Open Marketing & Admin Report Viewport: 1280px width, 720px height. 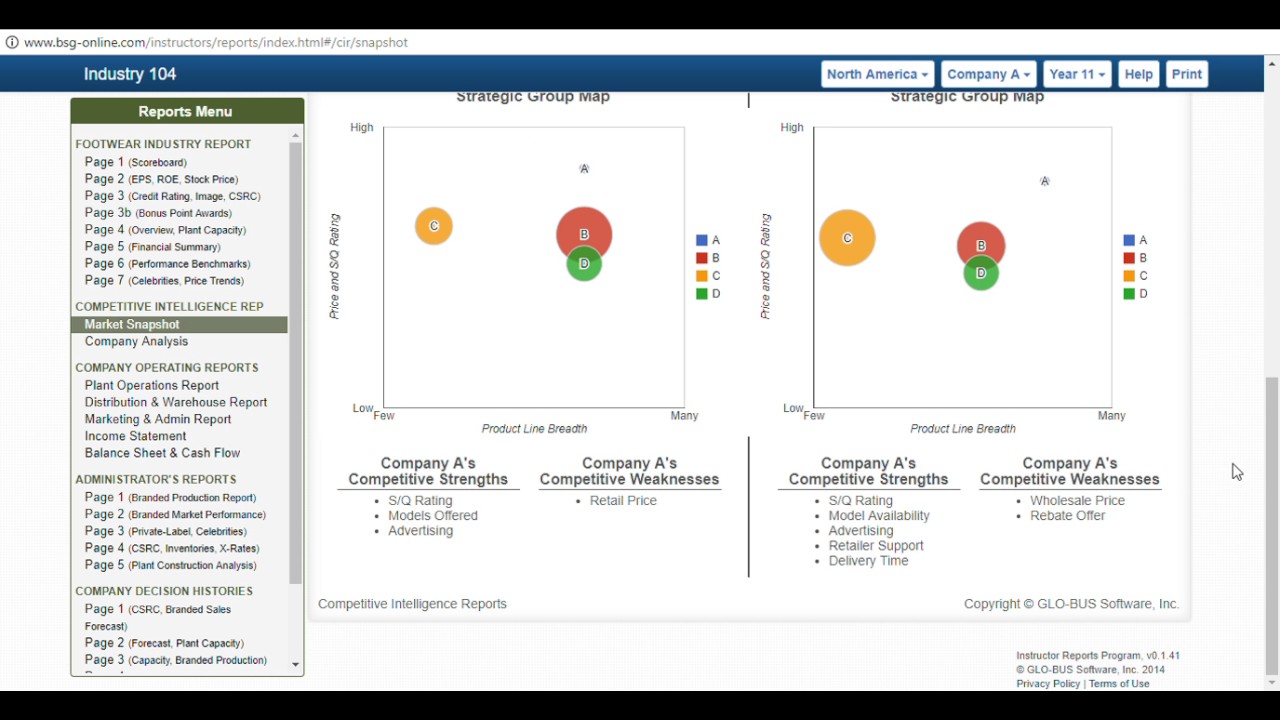tap(158, 419)
